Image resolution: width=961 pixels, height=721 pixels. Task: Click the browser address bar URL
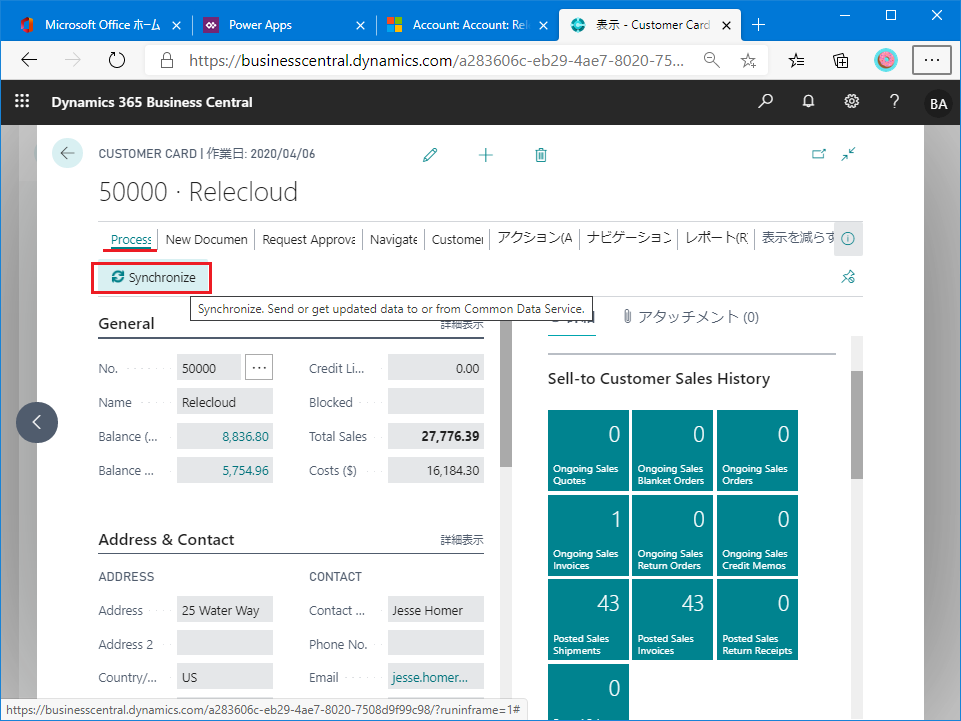click(x=436, y=60)
